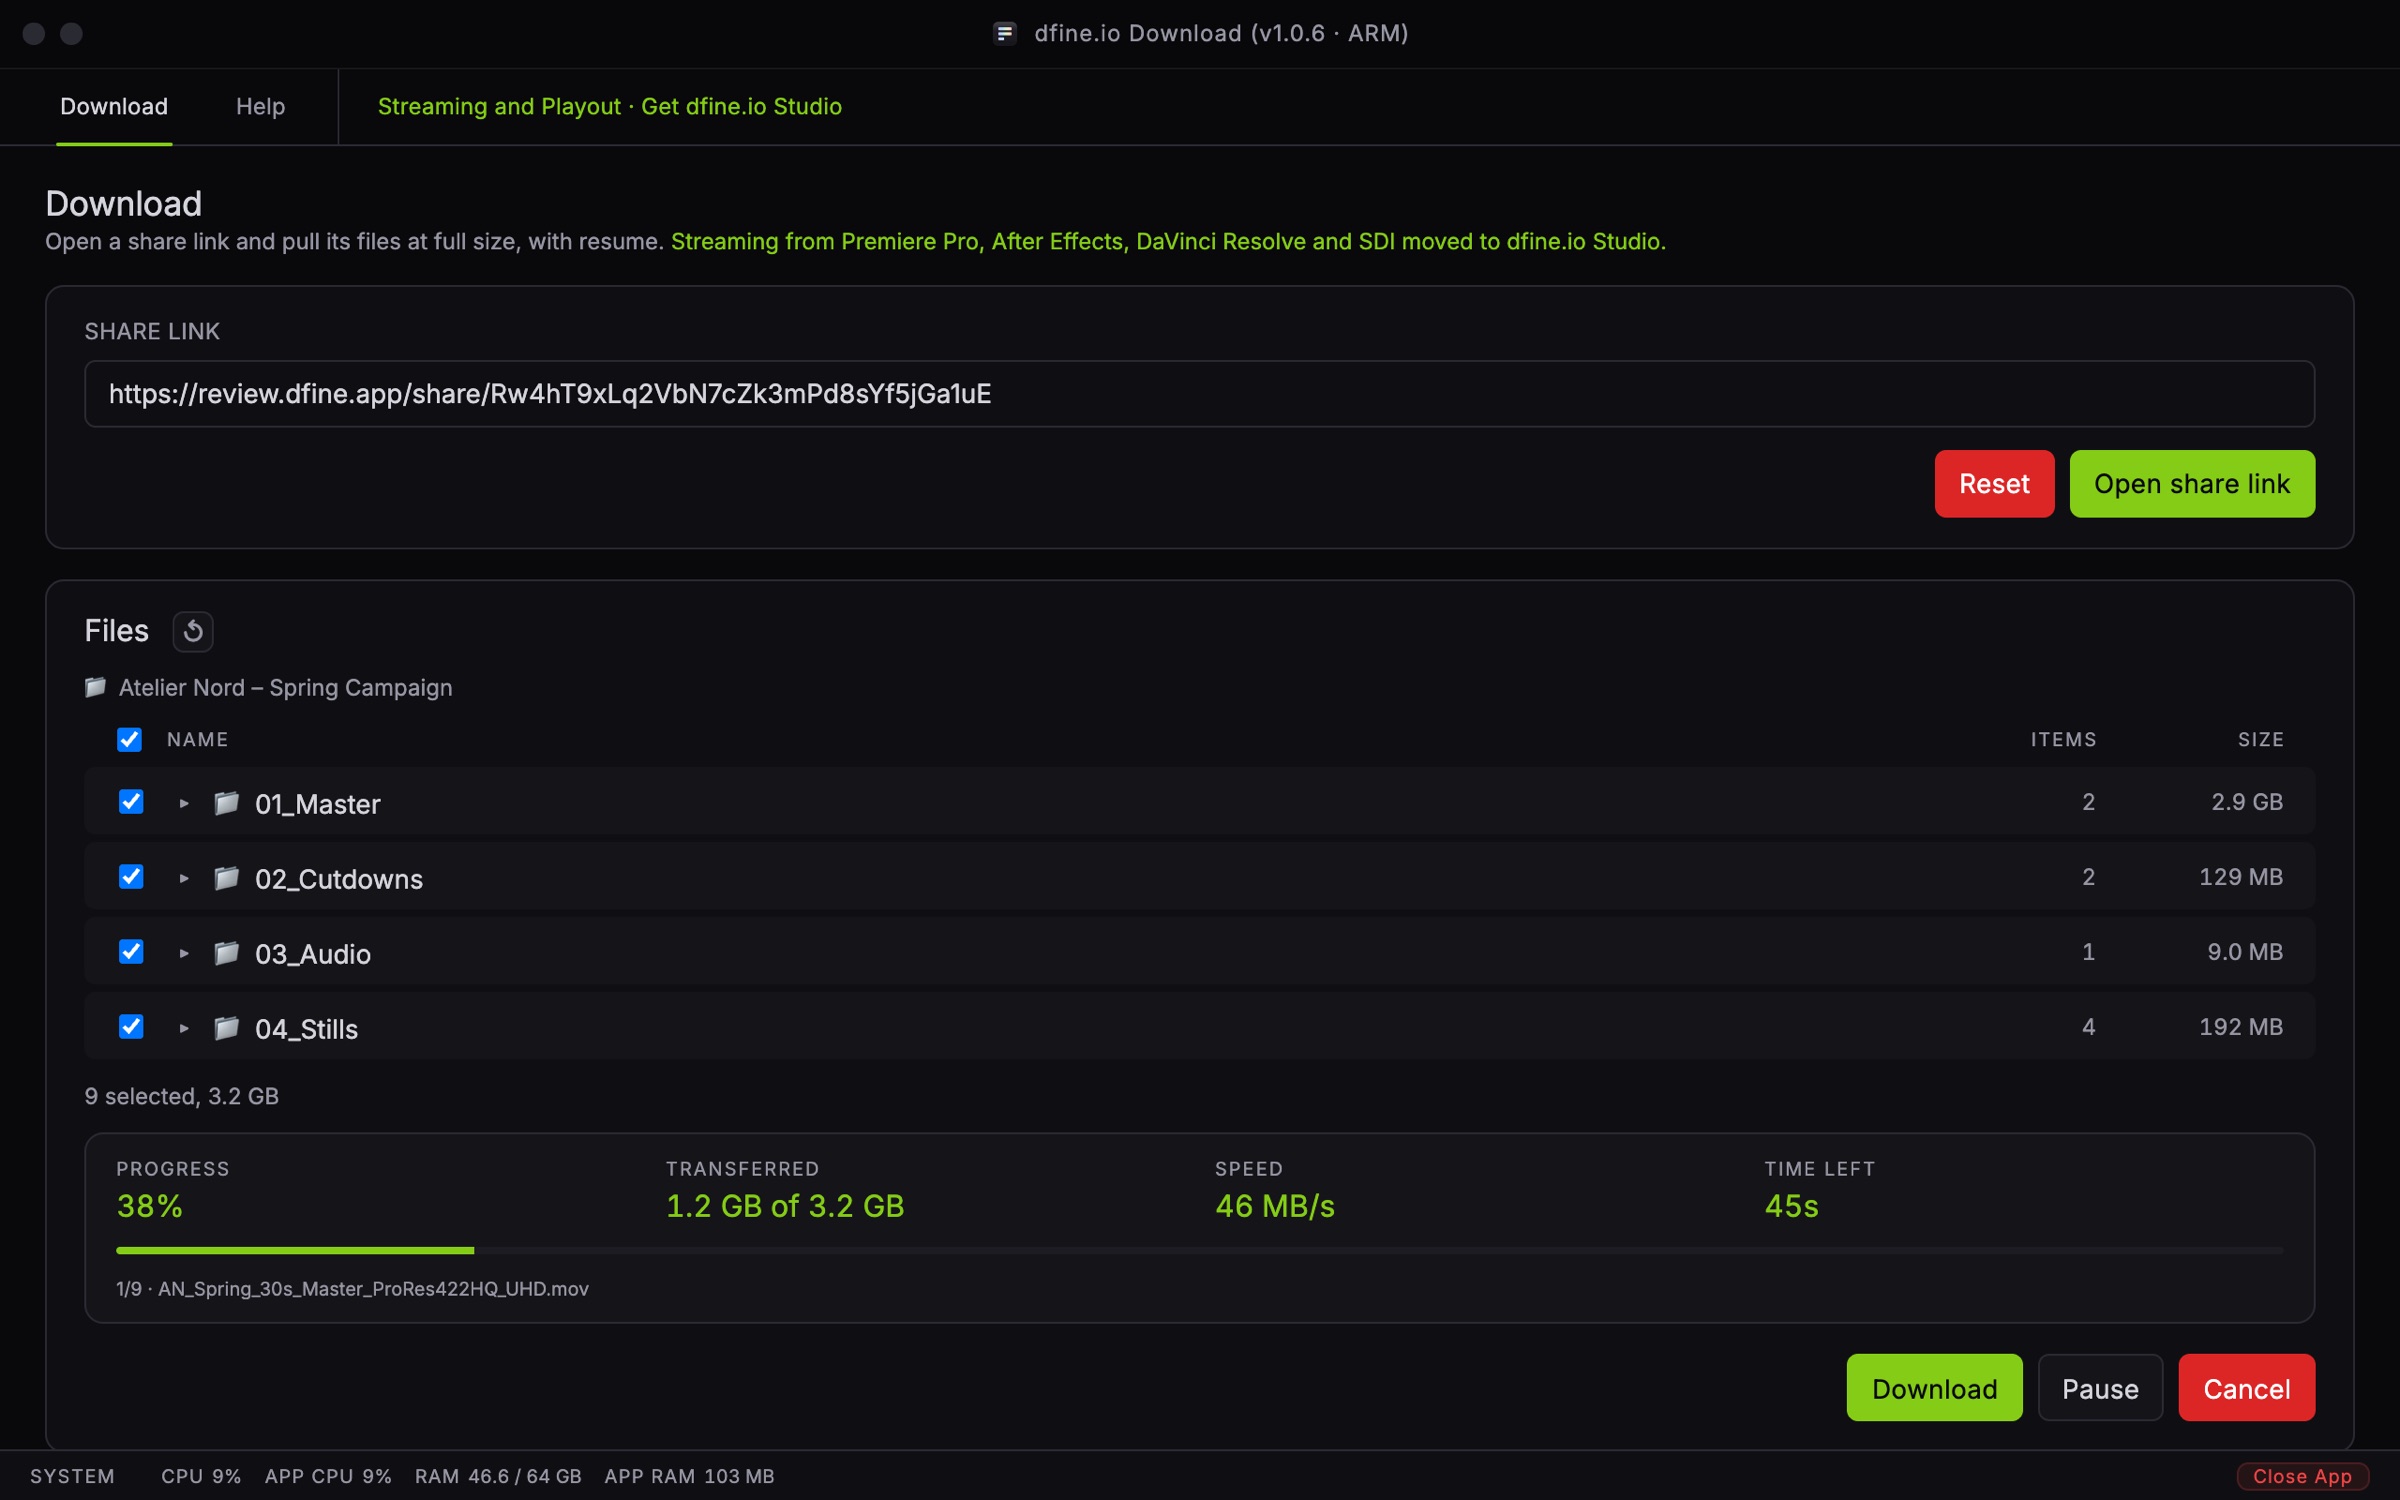Uncheck the 03_Audio folder checkbox
The image size is (2400, 1500).
pos(131,952)
